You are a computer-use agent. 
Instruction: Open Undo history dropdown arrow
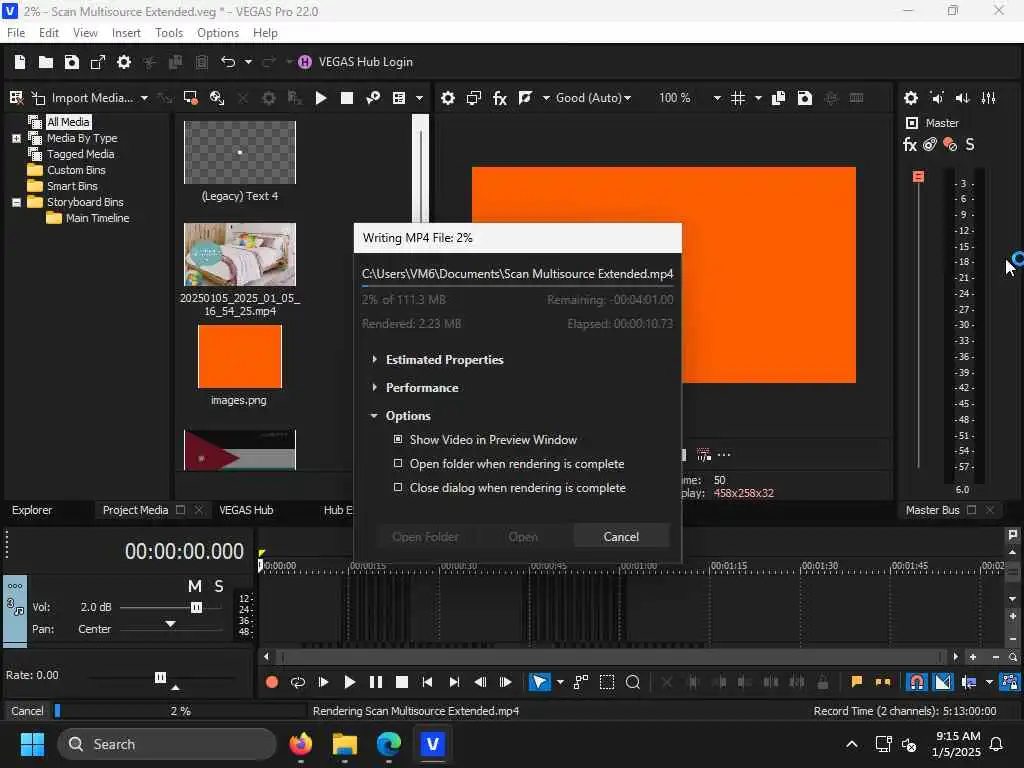pyautogui.click(x=248, y=62)
